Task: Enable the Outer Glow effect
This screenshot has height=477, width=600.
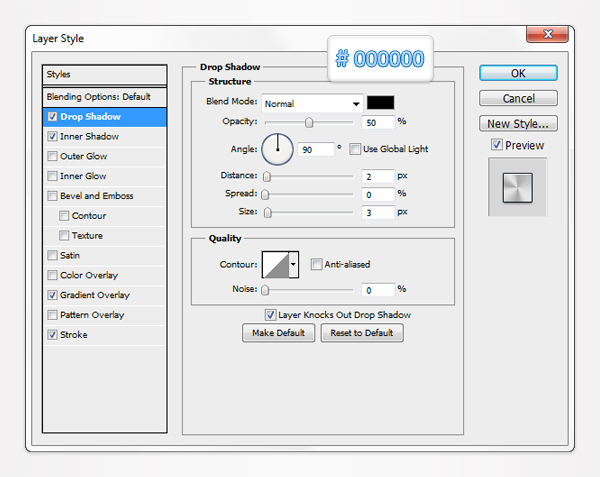Action: pos(52,156)
